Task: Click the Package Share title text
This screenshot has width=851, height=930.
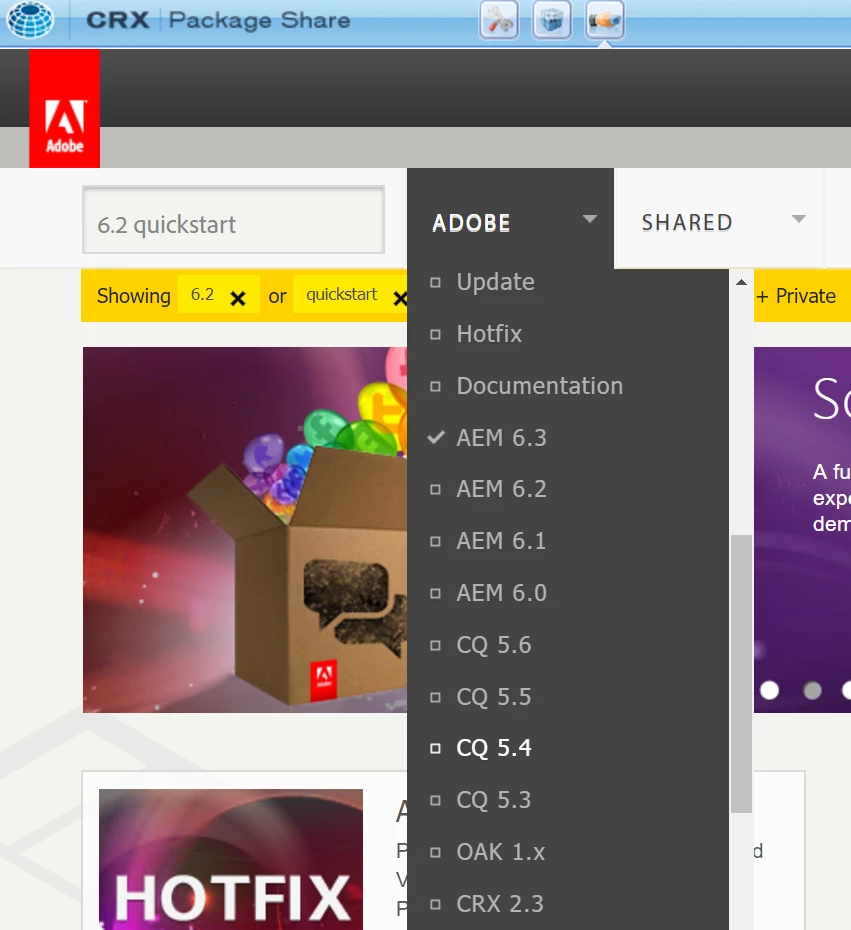Action: point(259,20)
